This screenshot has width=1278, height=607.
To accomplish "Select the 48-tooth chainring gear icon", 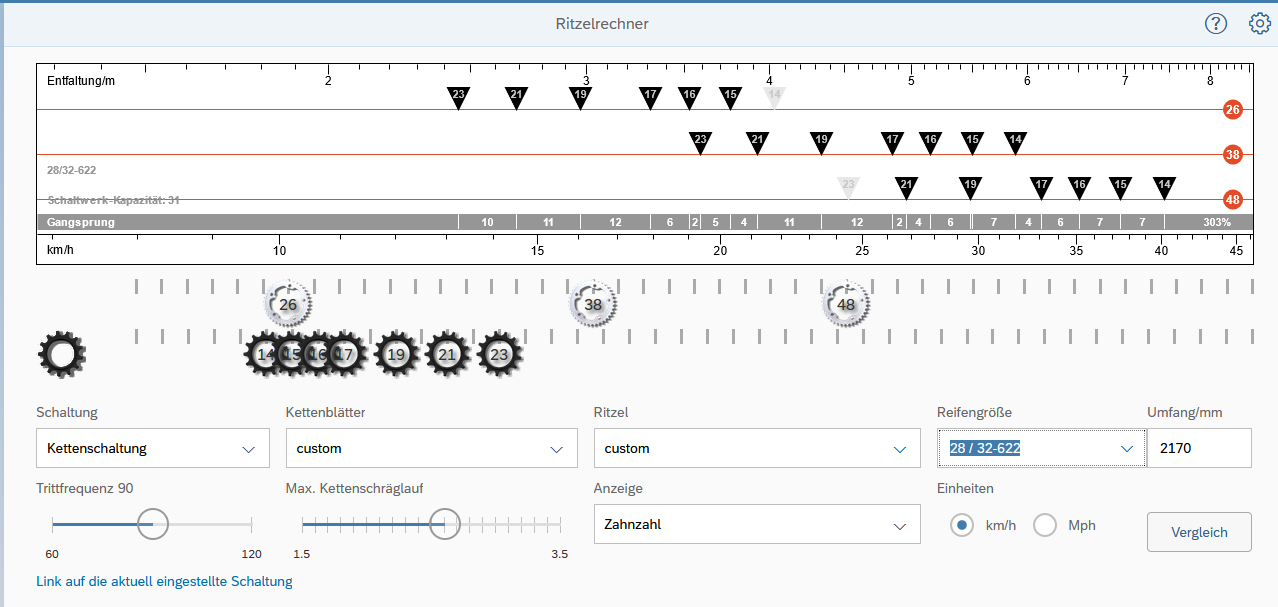I will pos(846,304).
